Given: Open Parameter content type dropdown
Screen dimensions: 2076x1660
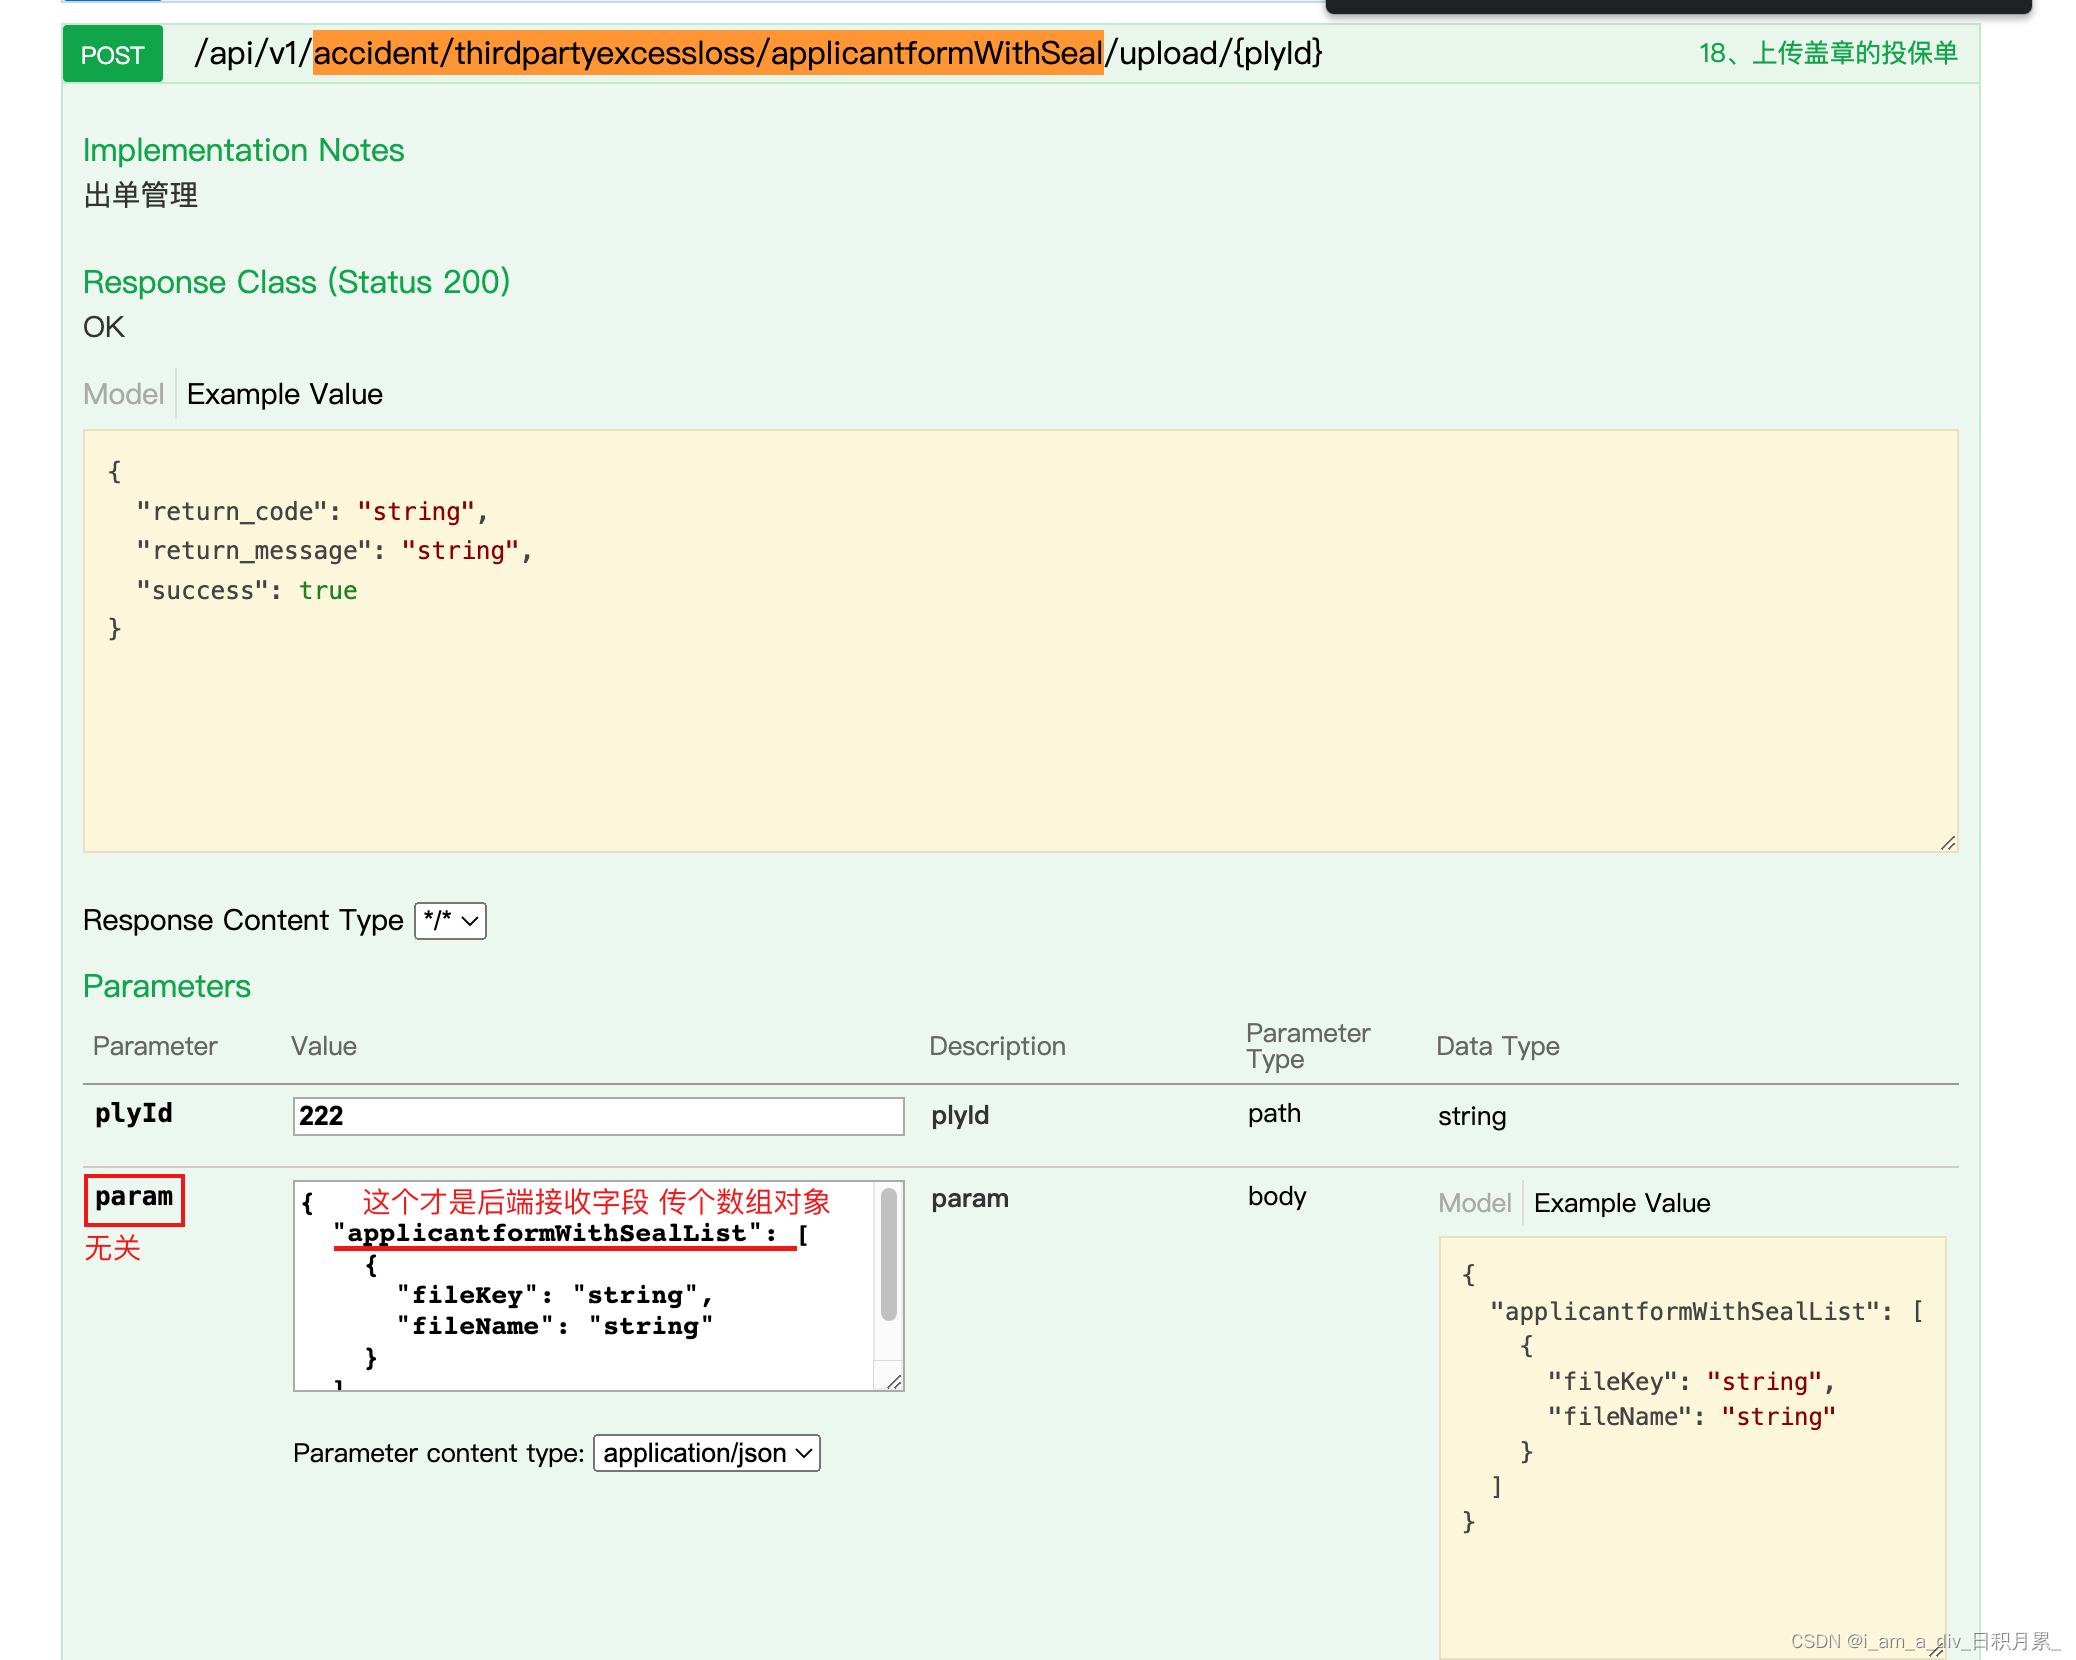Looking at the screenshot, I should click(x=707, y=1453).
